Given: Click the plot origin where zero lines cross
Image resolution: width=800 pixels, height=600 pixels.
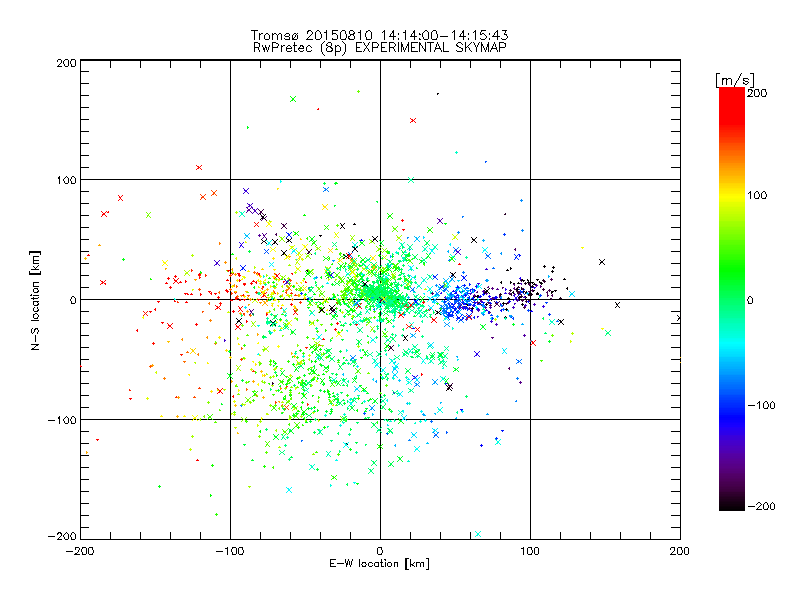Looking at the screenshot, I should 380,299.
